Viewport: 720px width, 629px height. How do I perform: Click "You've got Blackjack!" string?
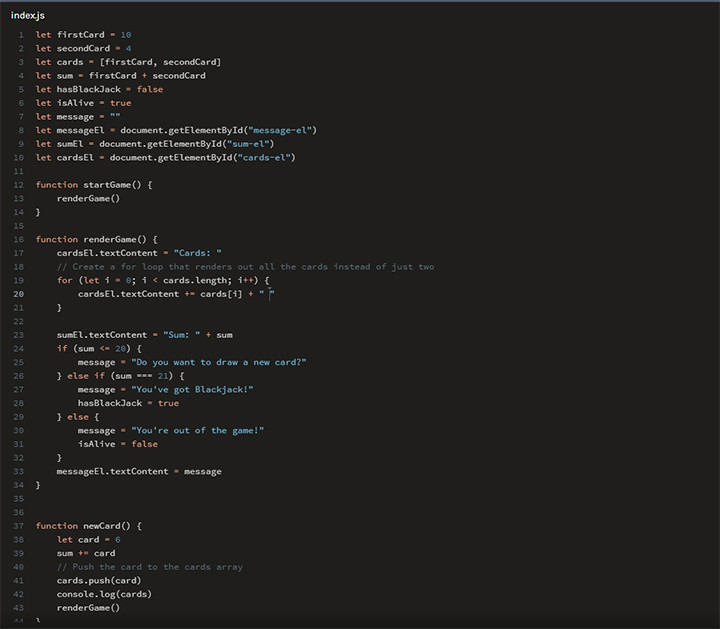pos(192,390)
